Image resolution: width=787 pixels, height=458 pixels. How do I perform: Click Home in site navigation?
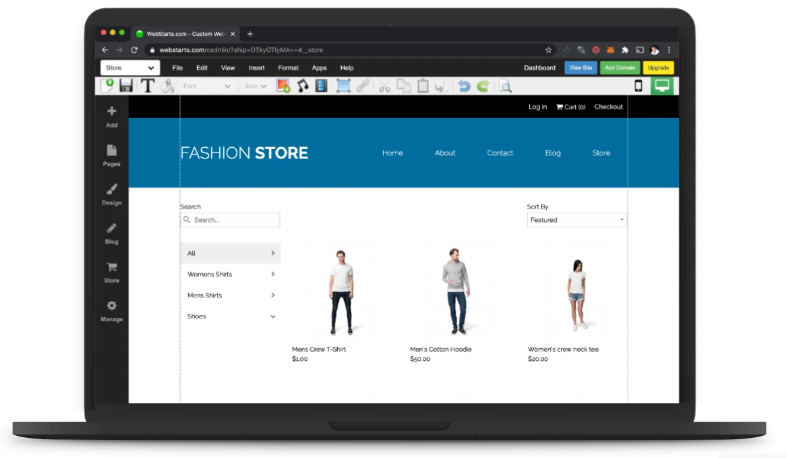pos(392,153)
